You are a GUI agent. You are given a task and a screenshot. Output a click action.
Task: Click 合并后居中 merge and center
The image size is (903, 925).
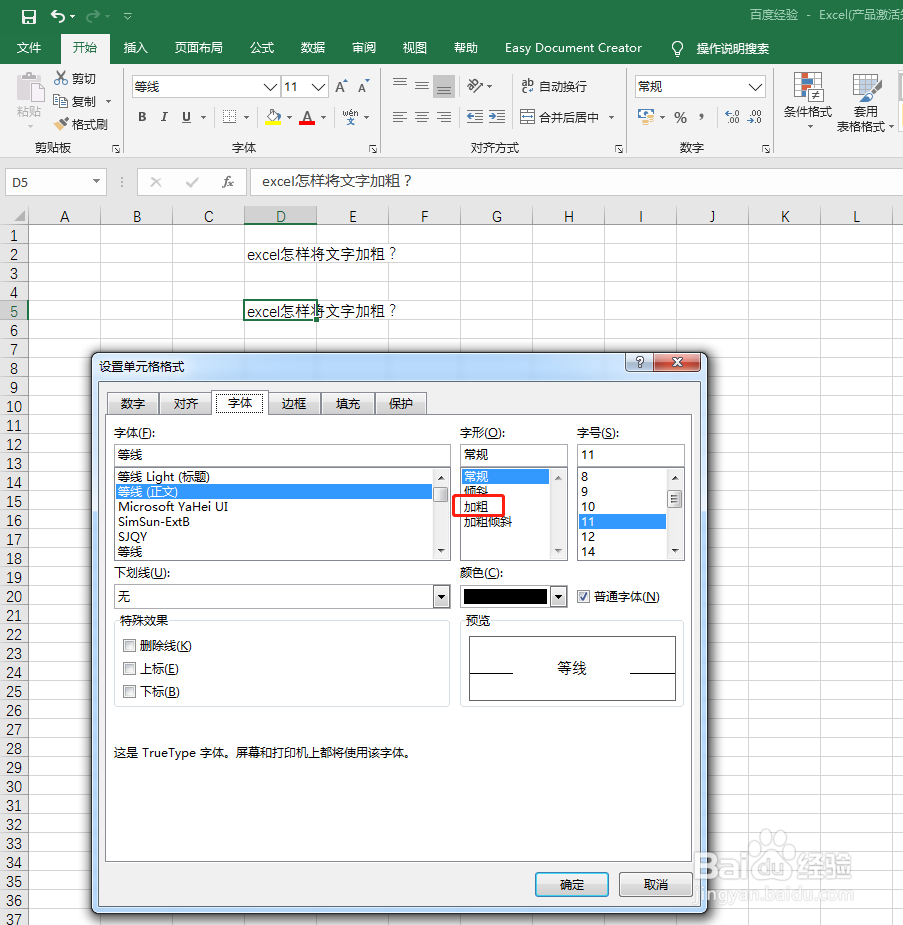click(559, 117)
